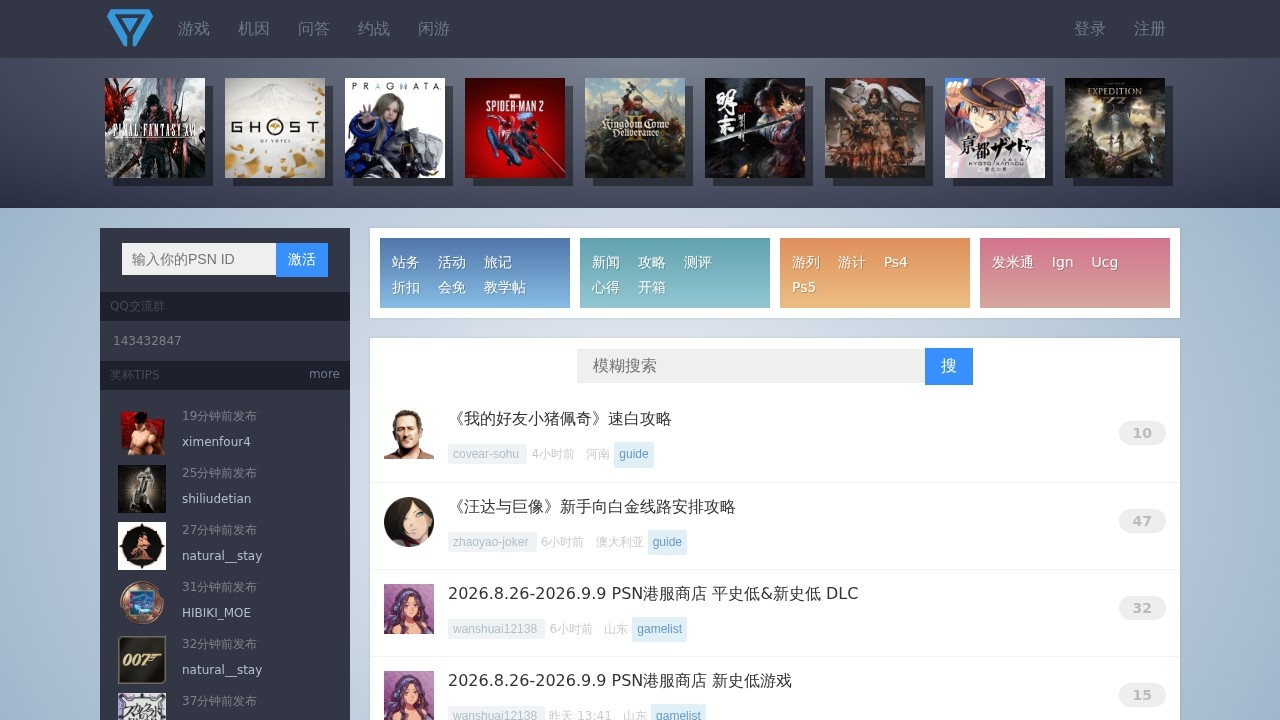The image size is (1280, 720).
Task: Select the 测评 category
Action: point(698,262)
